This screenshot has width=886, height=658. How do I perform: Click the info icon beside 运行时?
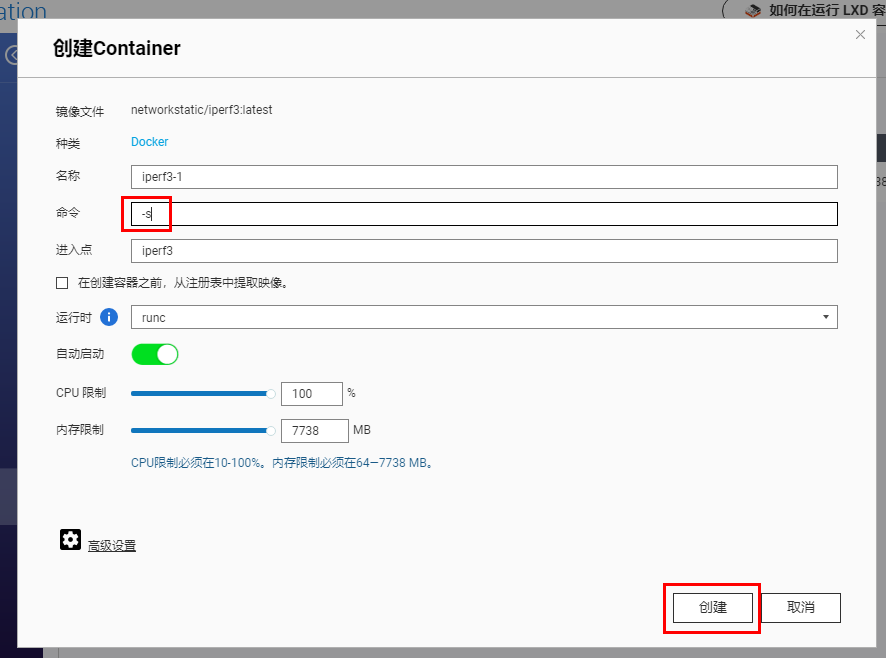coord(109,317)
